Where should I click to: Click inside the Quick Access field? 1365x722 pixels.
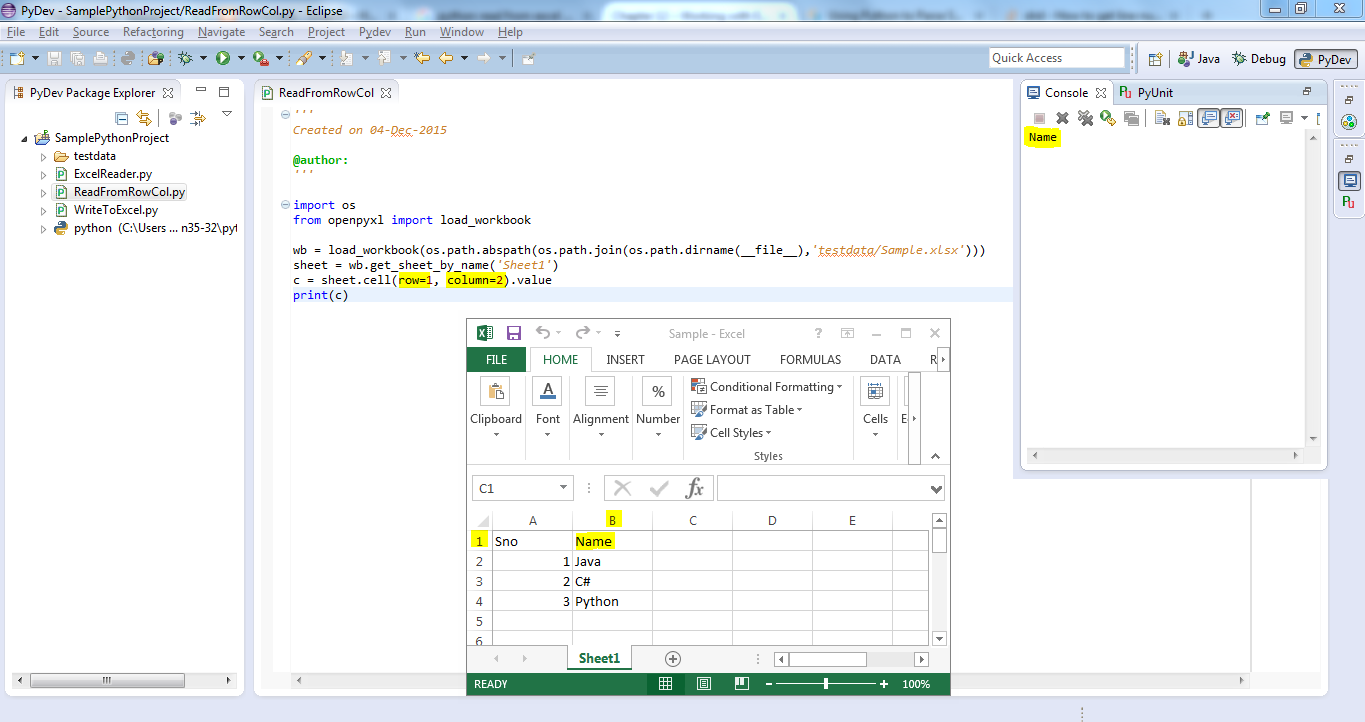(1055, 57)
